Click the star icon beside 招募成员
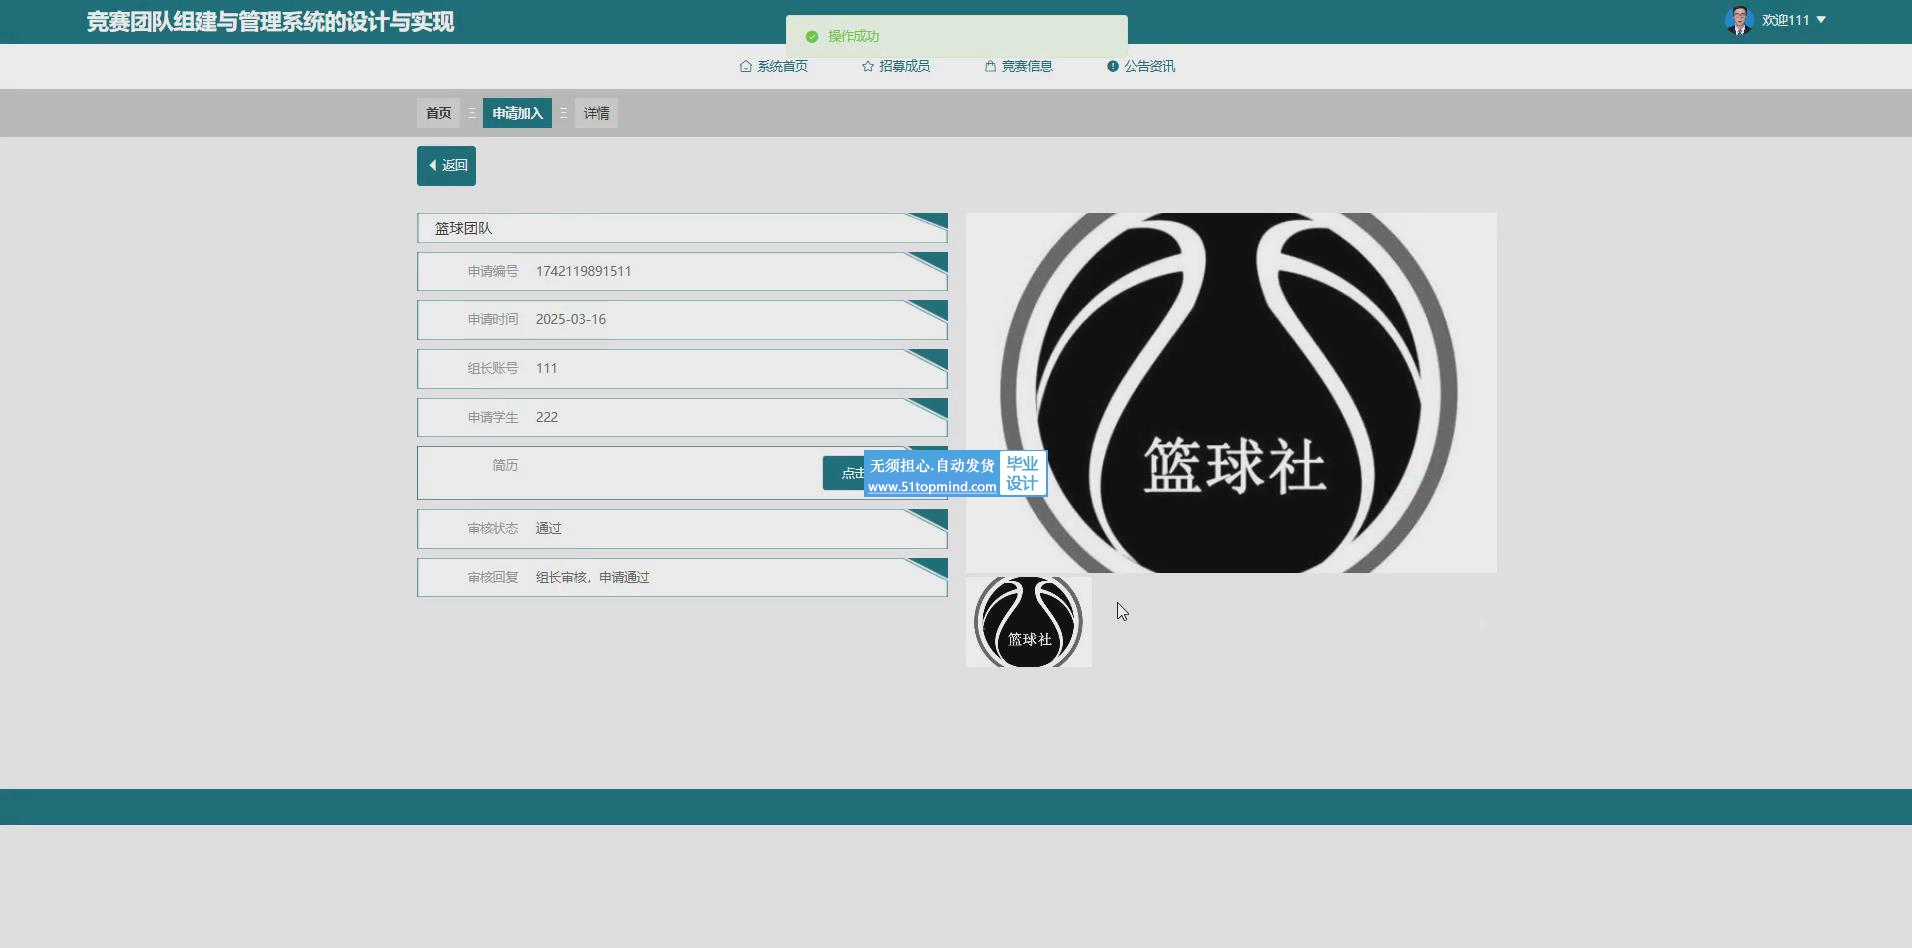The width and height of the screenshot is (1912, 948). click(x=867, y=66)
